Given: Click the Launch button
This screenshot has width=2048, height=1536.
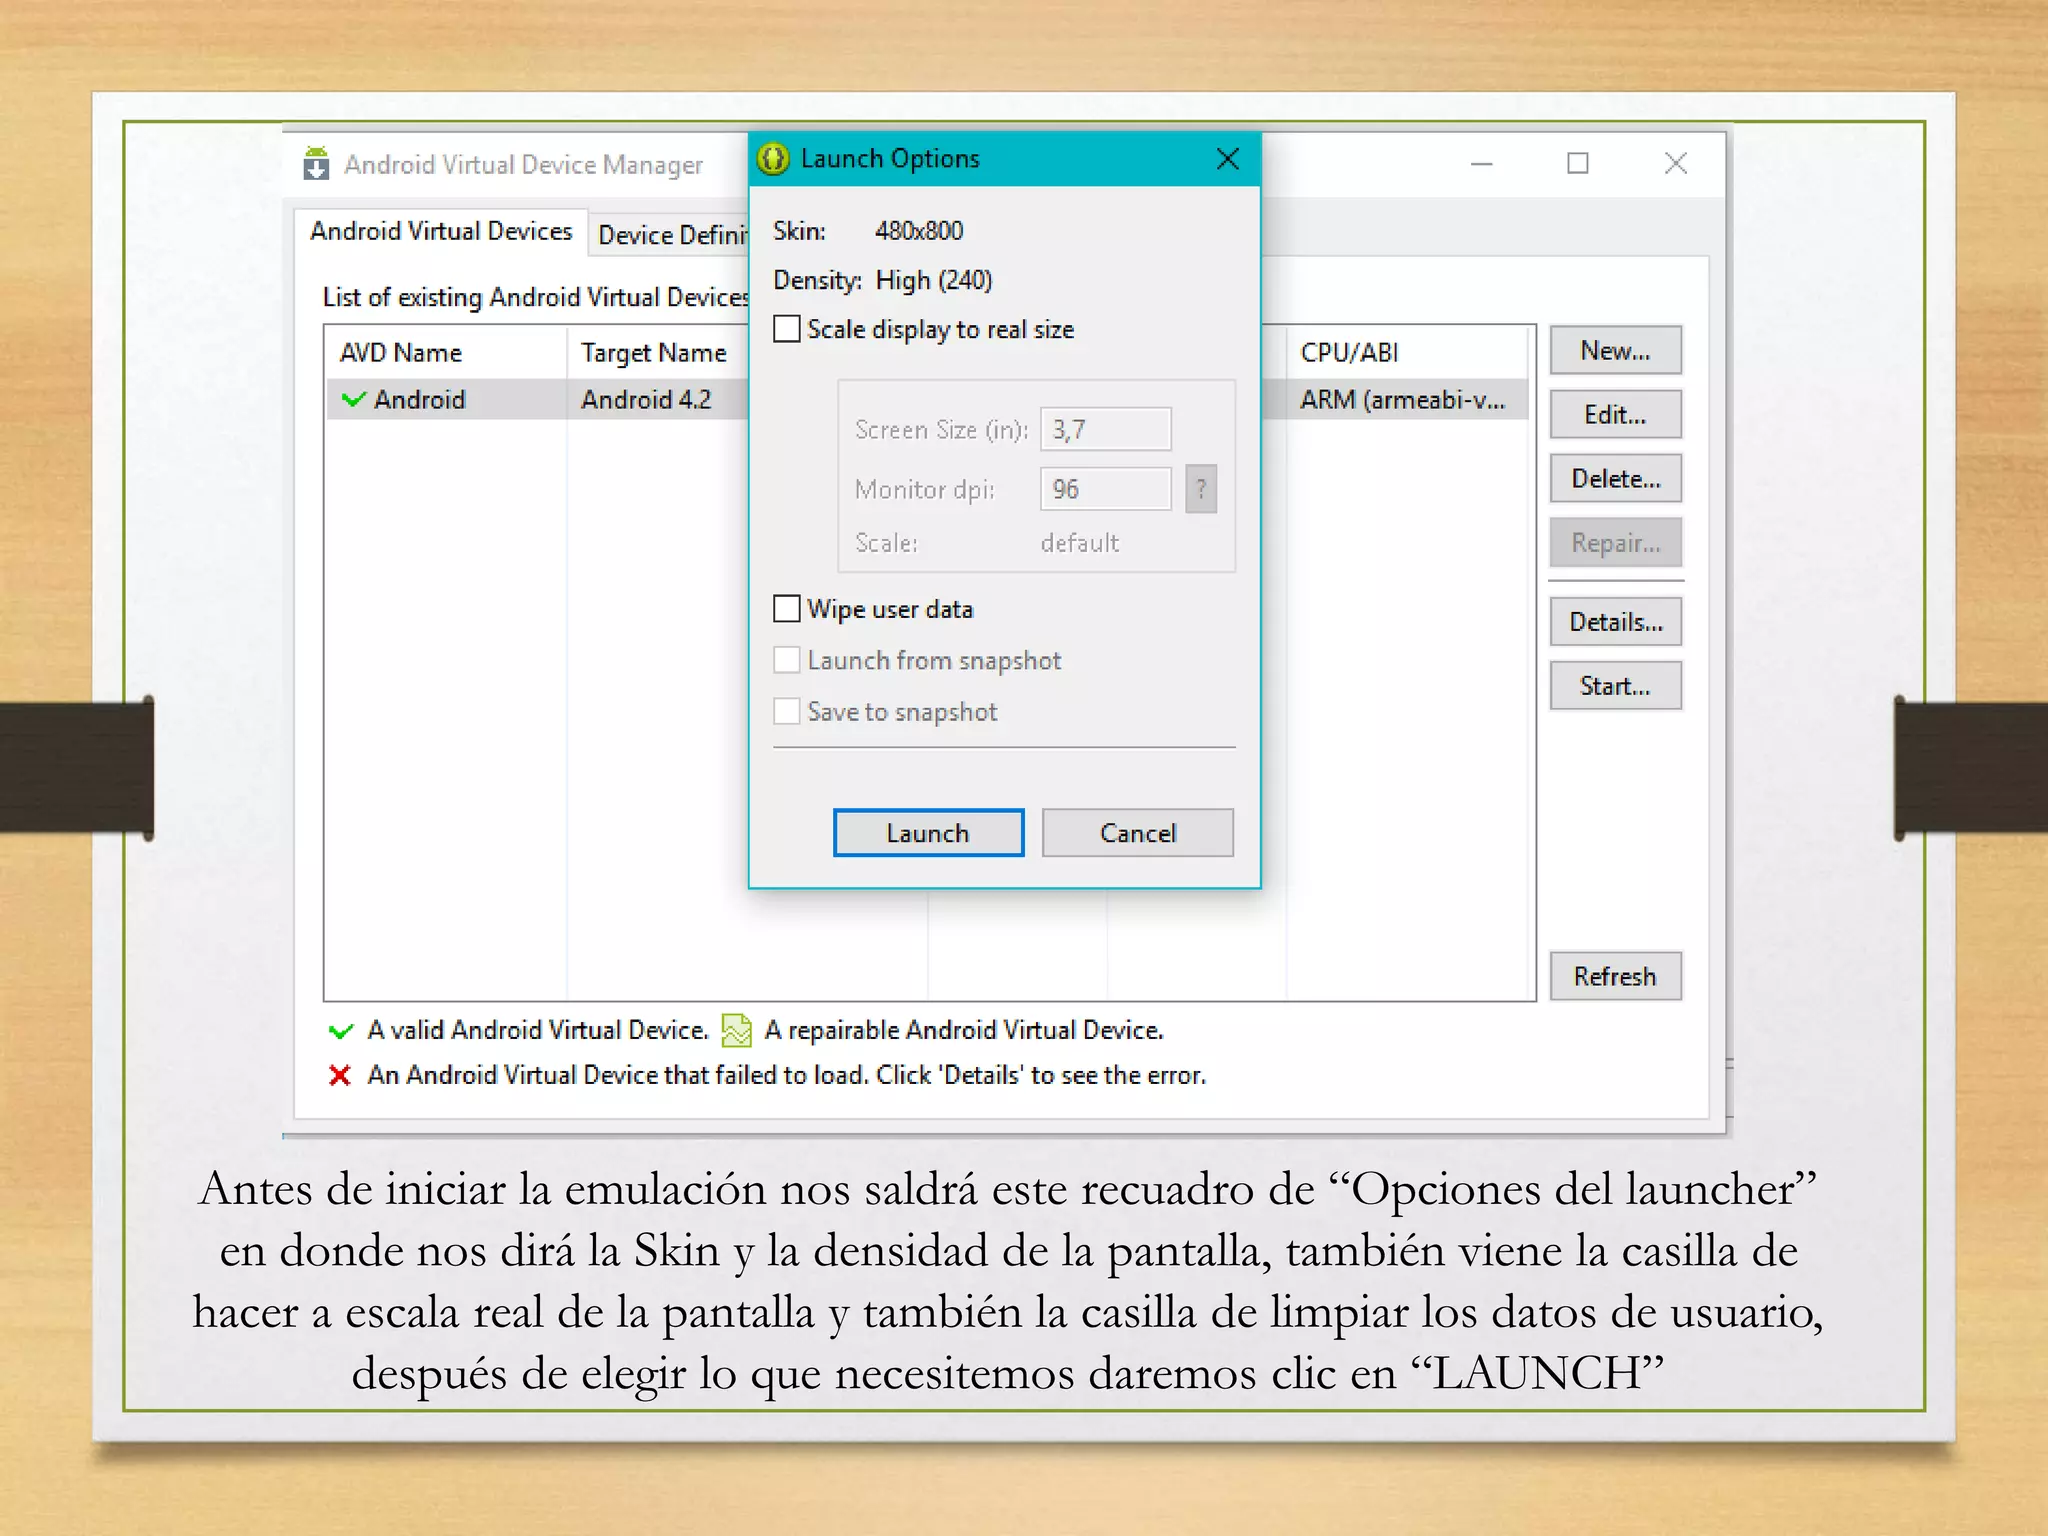Looking at the screenshot, I should (928, 833).
